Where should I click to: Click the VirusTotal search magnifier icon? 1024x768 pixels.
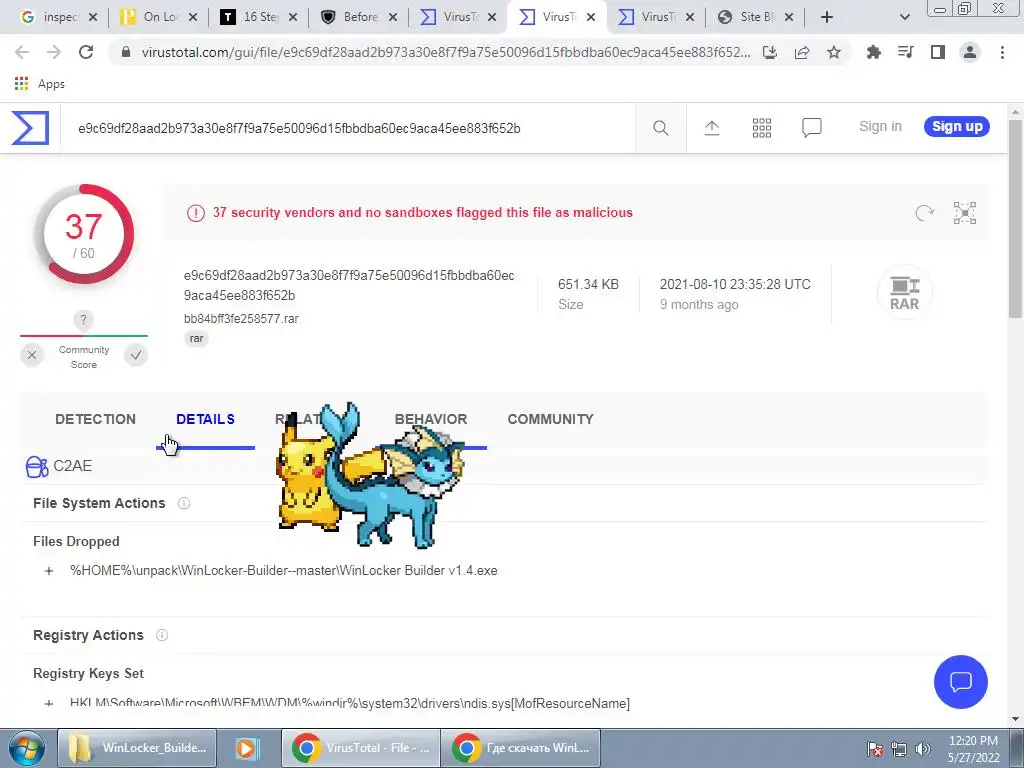click(661, 128)
